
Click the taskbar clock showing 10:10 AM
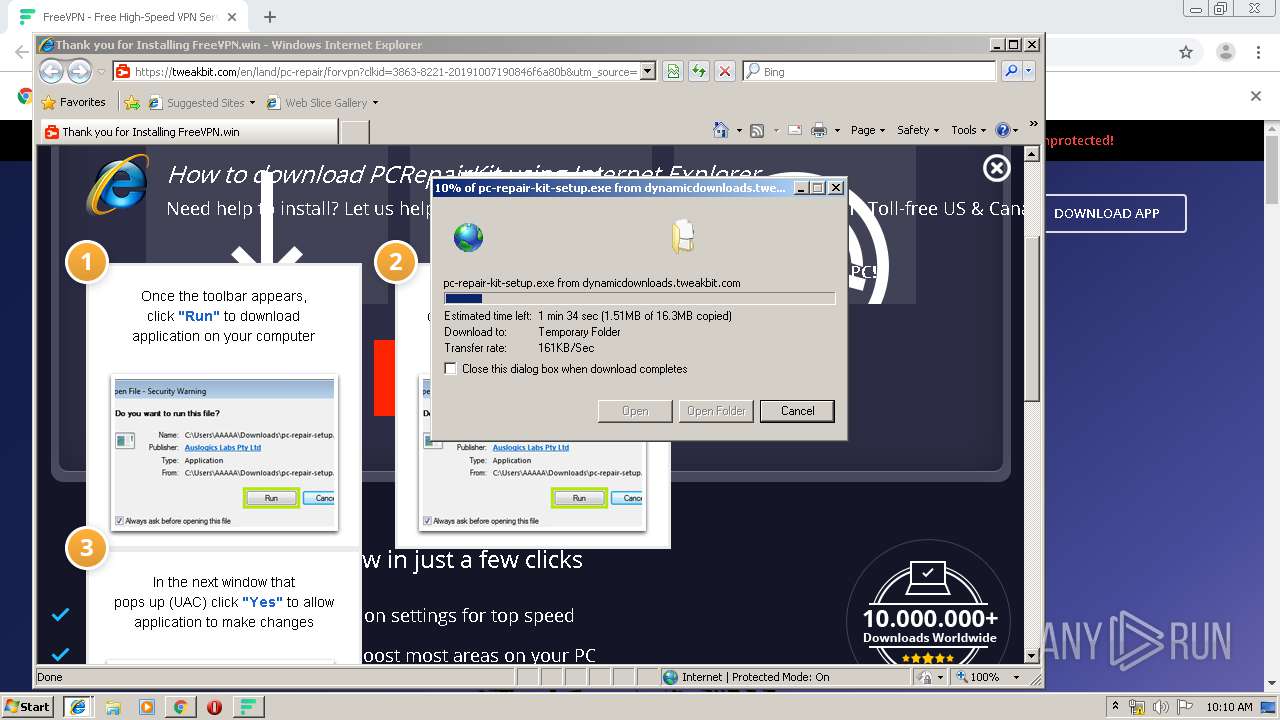pyautogui.click(x=1229, y=706)
